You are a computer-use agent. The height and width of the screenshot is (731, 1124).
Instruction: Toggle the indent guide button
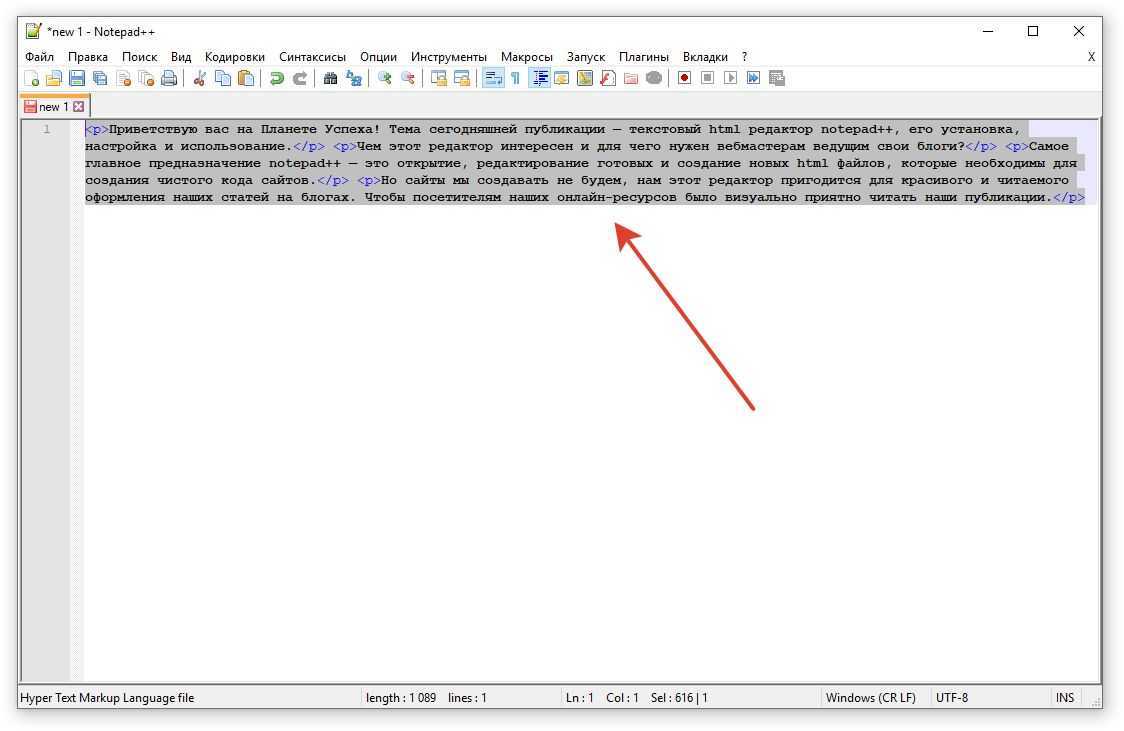540,78
